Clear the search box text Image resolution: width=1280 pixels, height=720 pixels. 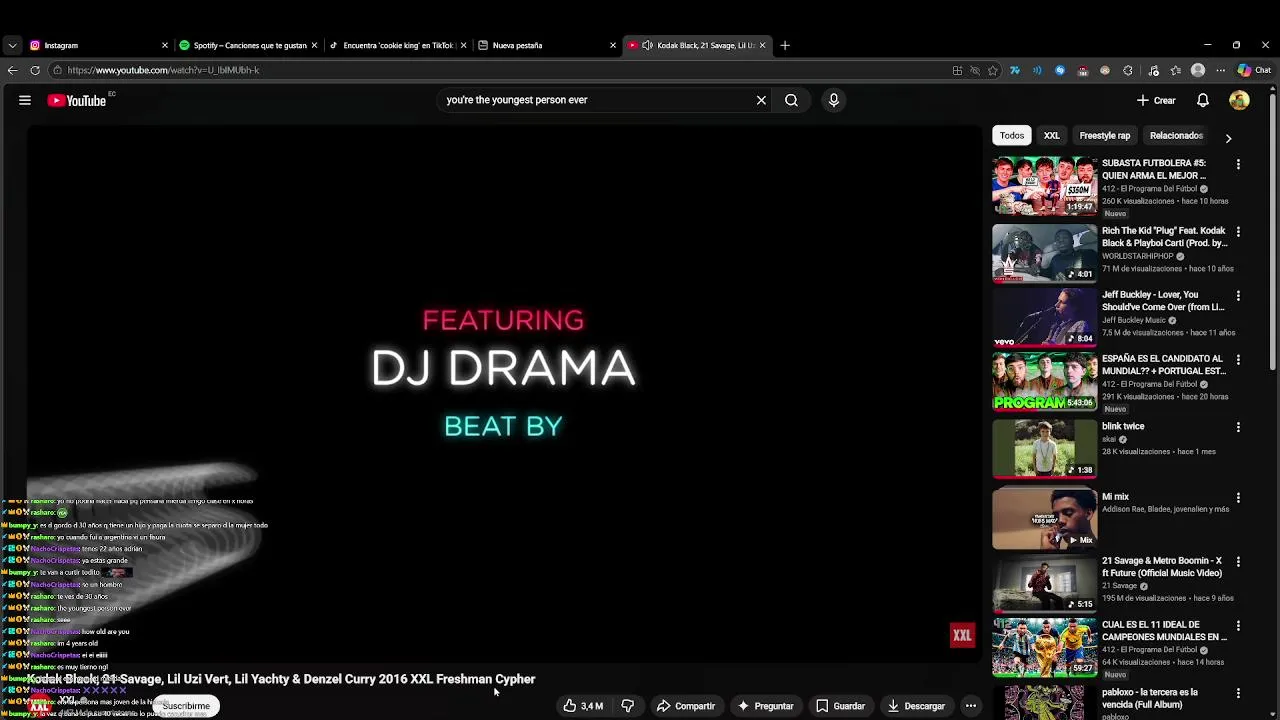tap(761, 100)
